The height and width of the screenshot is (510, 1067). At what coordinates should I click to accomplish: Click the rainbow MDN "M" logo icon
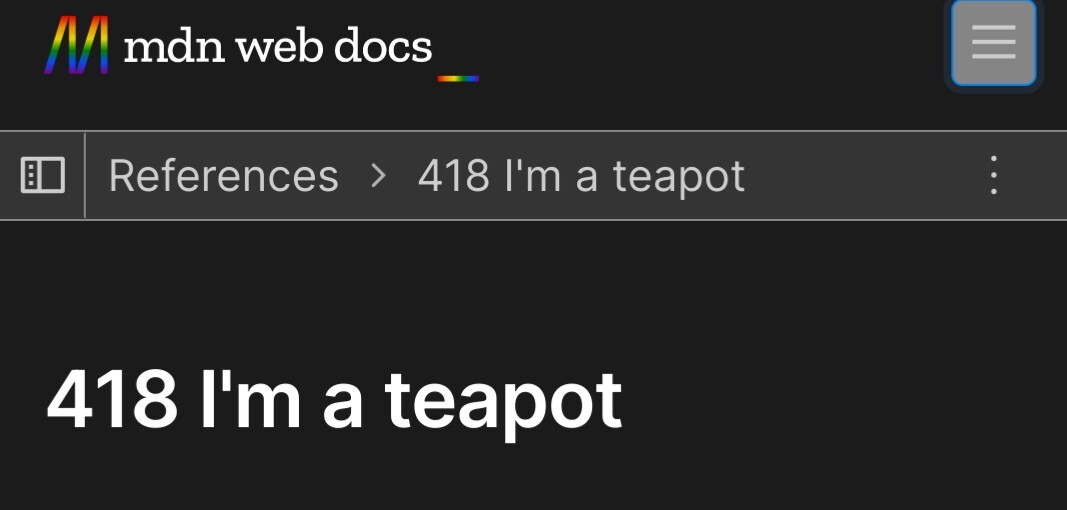coord(77,45)
